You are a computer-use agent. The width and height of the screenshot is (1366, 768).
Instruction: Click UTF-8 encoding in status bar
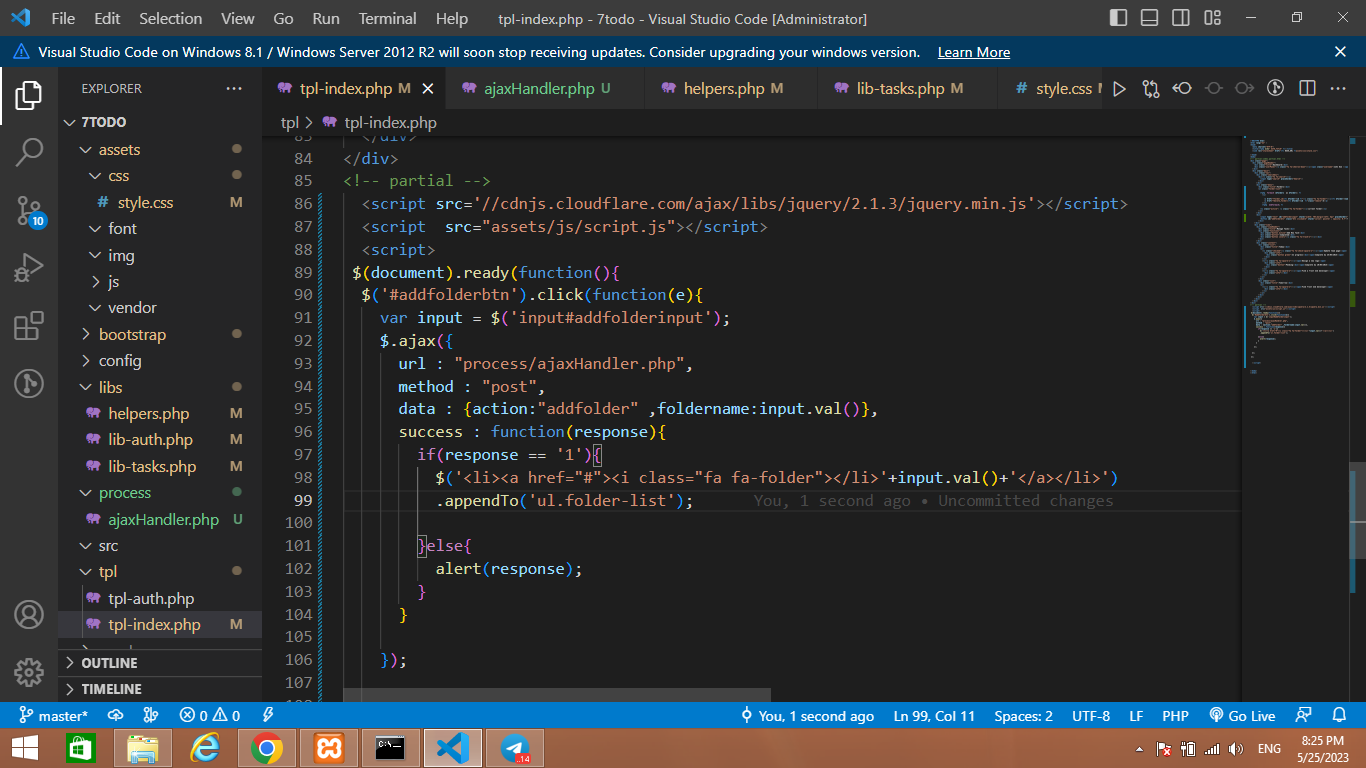[1091, 716]
